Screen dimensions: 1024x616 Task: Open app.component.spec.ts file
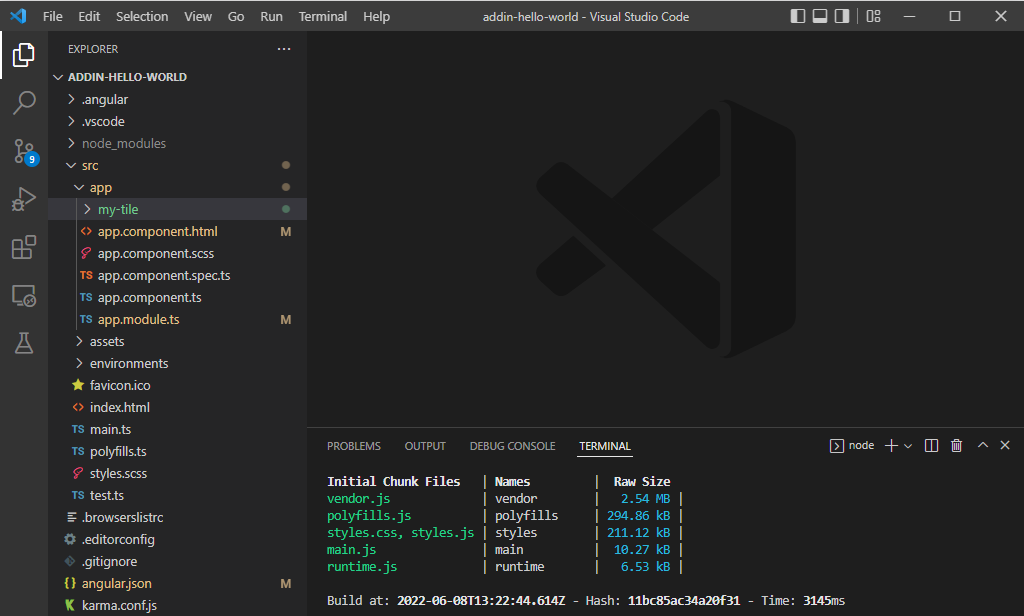tap(178, 275)
